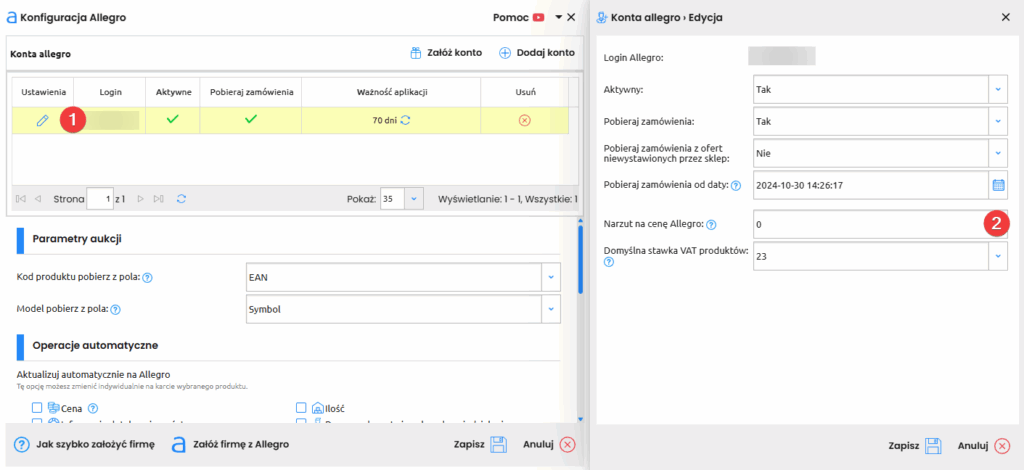Viewport: 1024px width, 470px height.
Task: Toggle the green Aktywne checkmark in account row
Action: [x=172, y=120]
